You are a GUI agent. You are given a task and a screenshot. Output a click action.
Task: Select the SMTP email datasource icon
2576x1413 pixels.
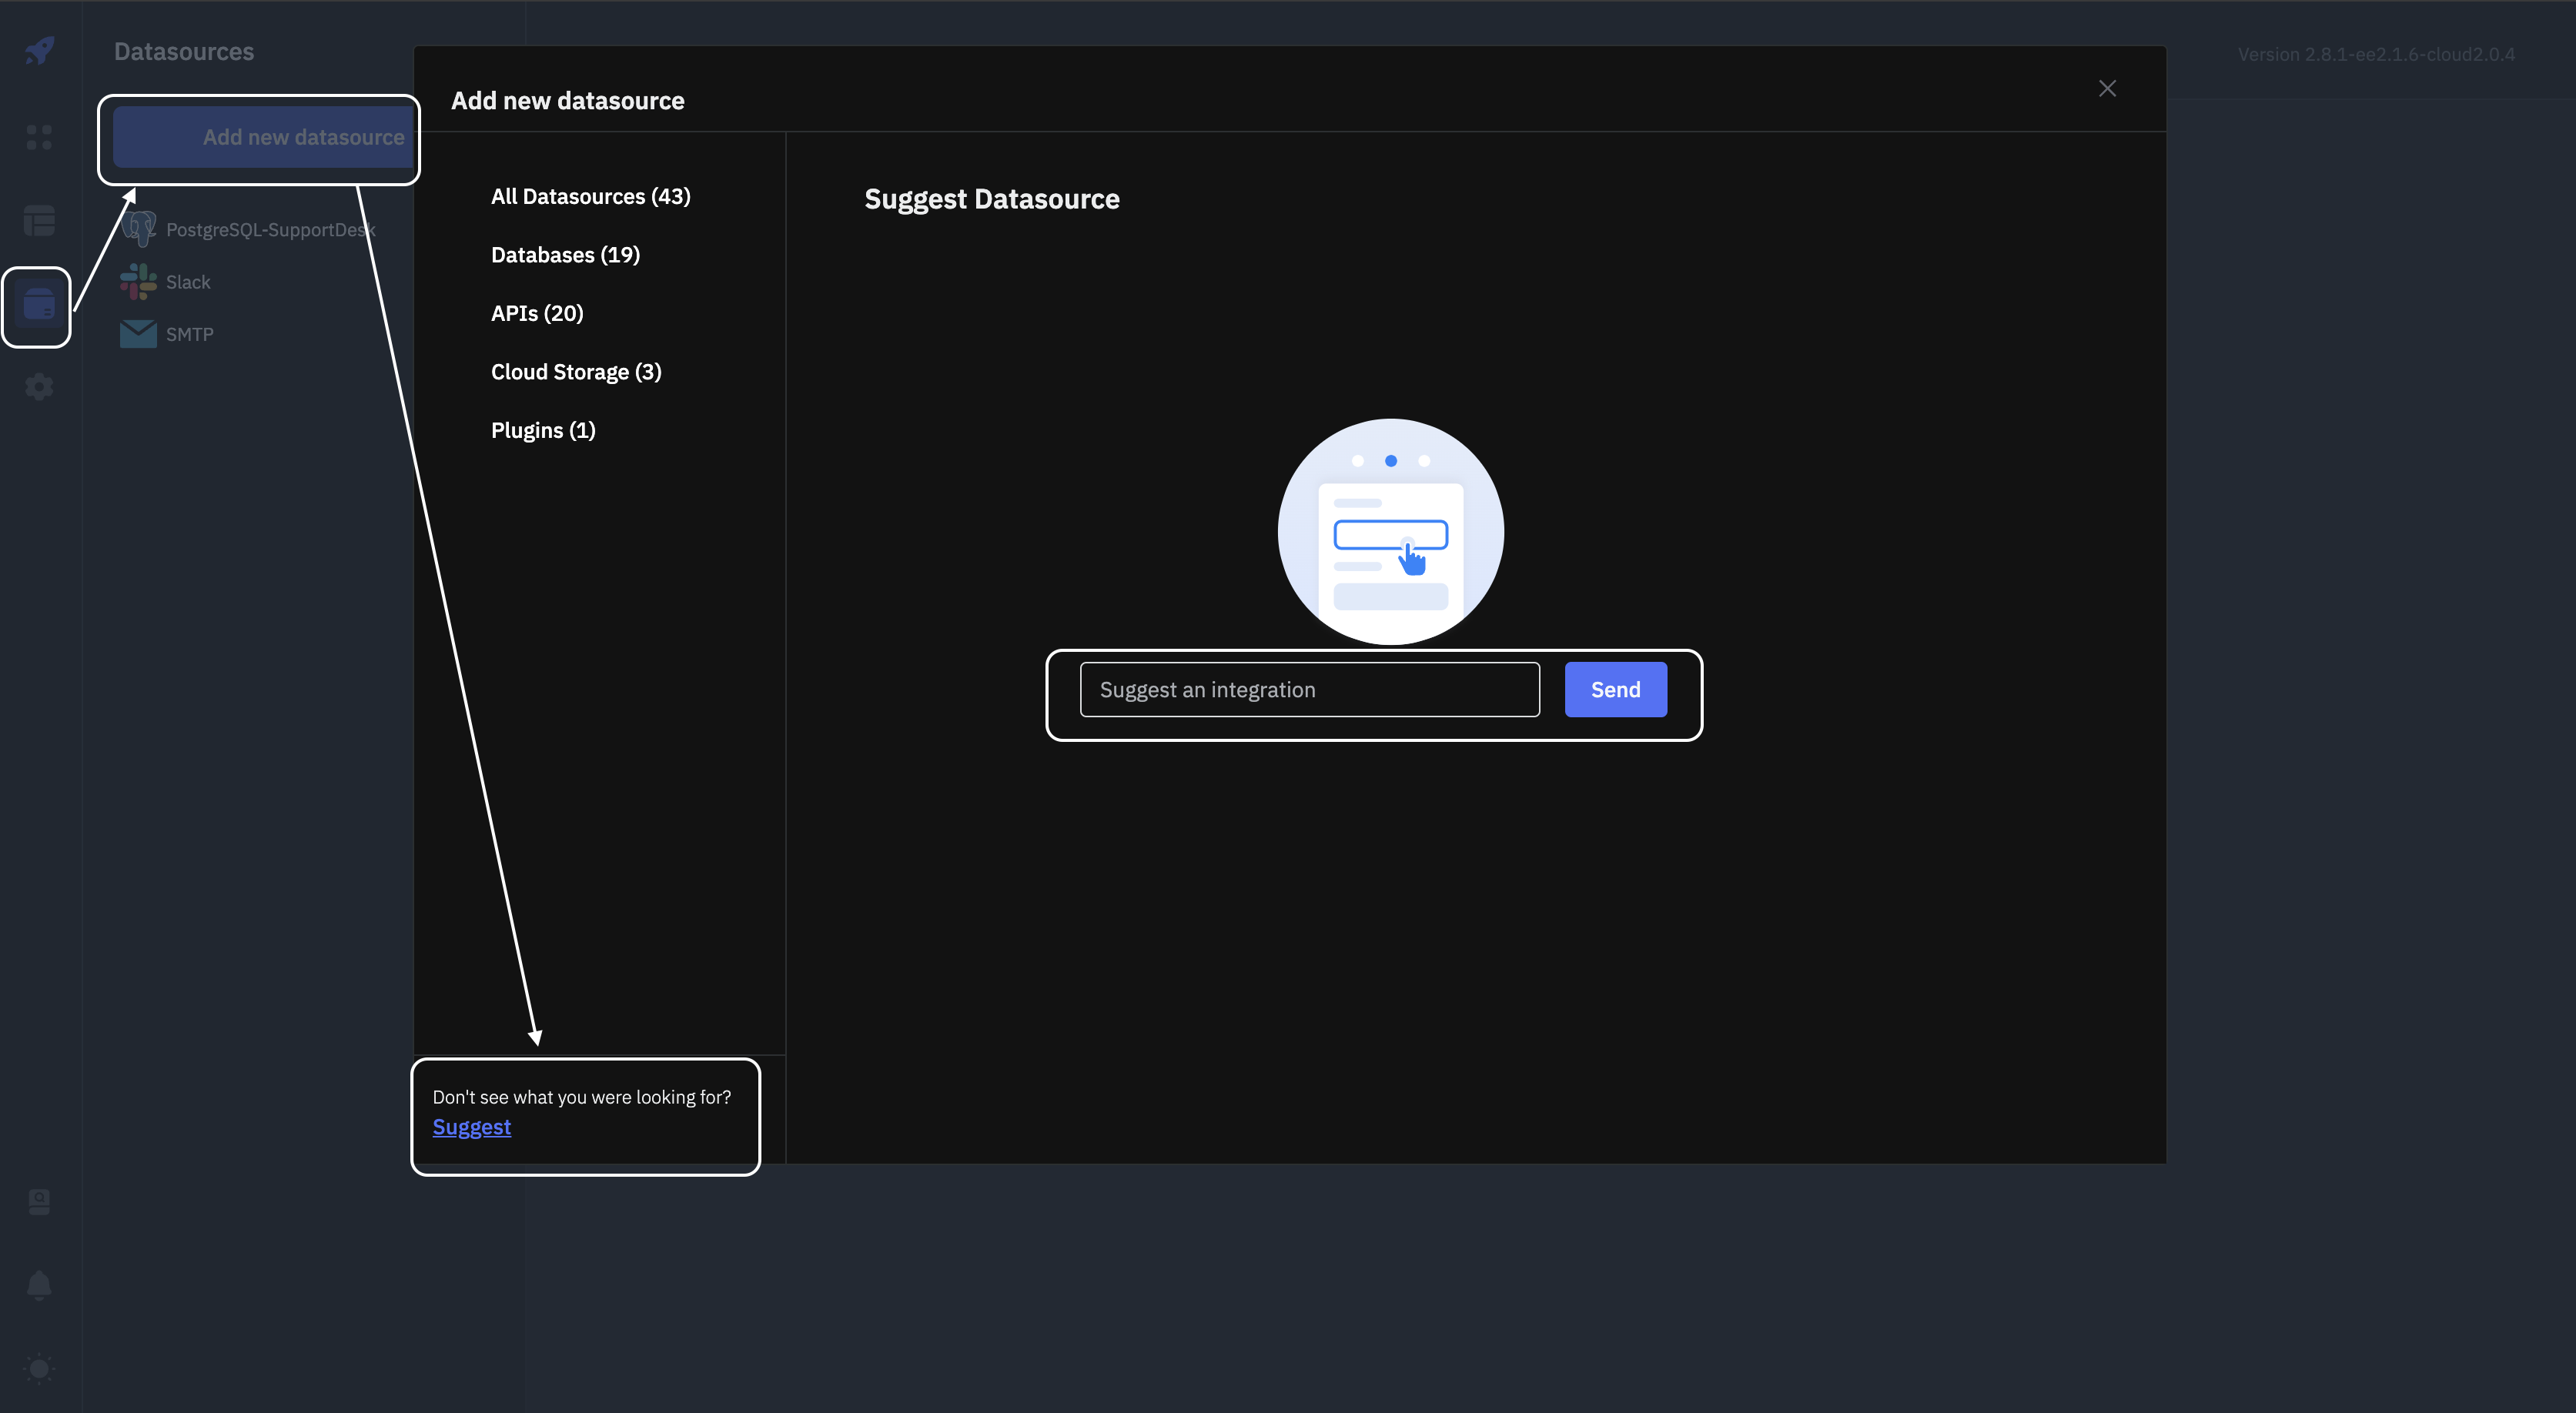point(138,333)
